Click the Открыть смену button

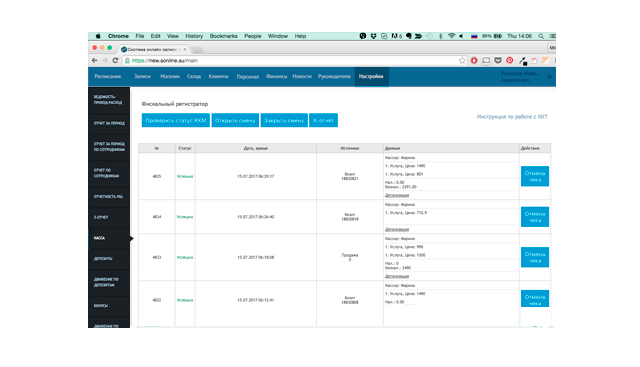click(235, 120)
